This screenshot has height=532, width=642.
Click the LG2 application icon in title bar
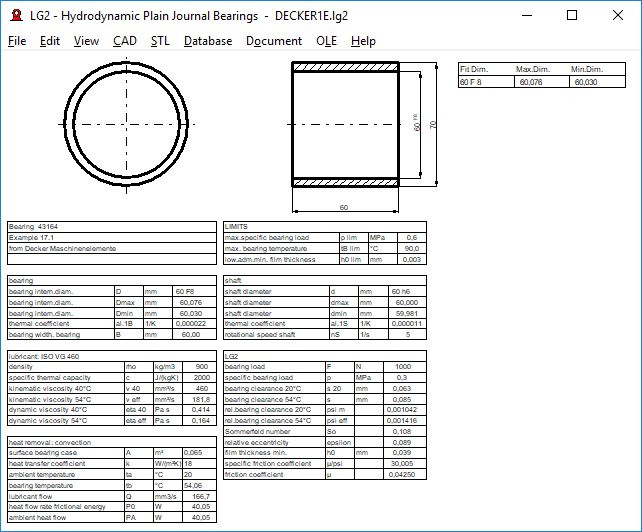(x=15, y=16)
